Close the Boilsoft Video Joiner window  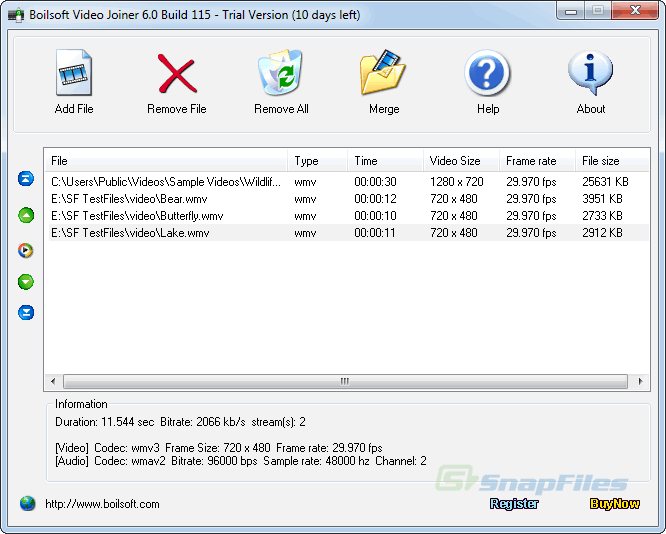(x=635, y=10)
